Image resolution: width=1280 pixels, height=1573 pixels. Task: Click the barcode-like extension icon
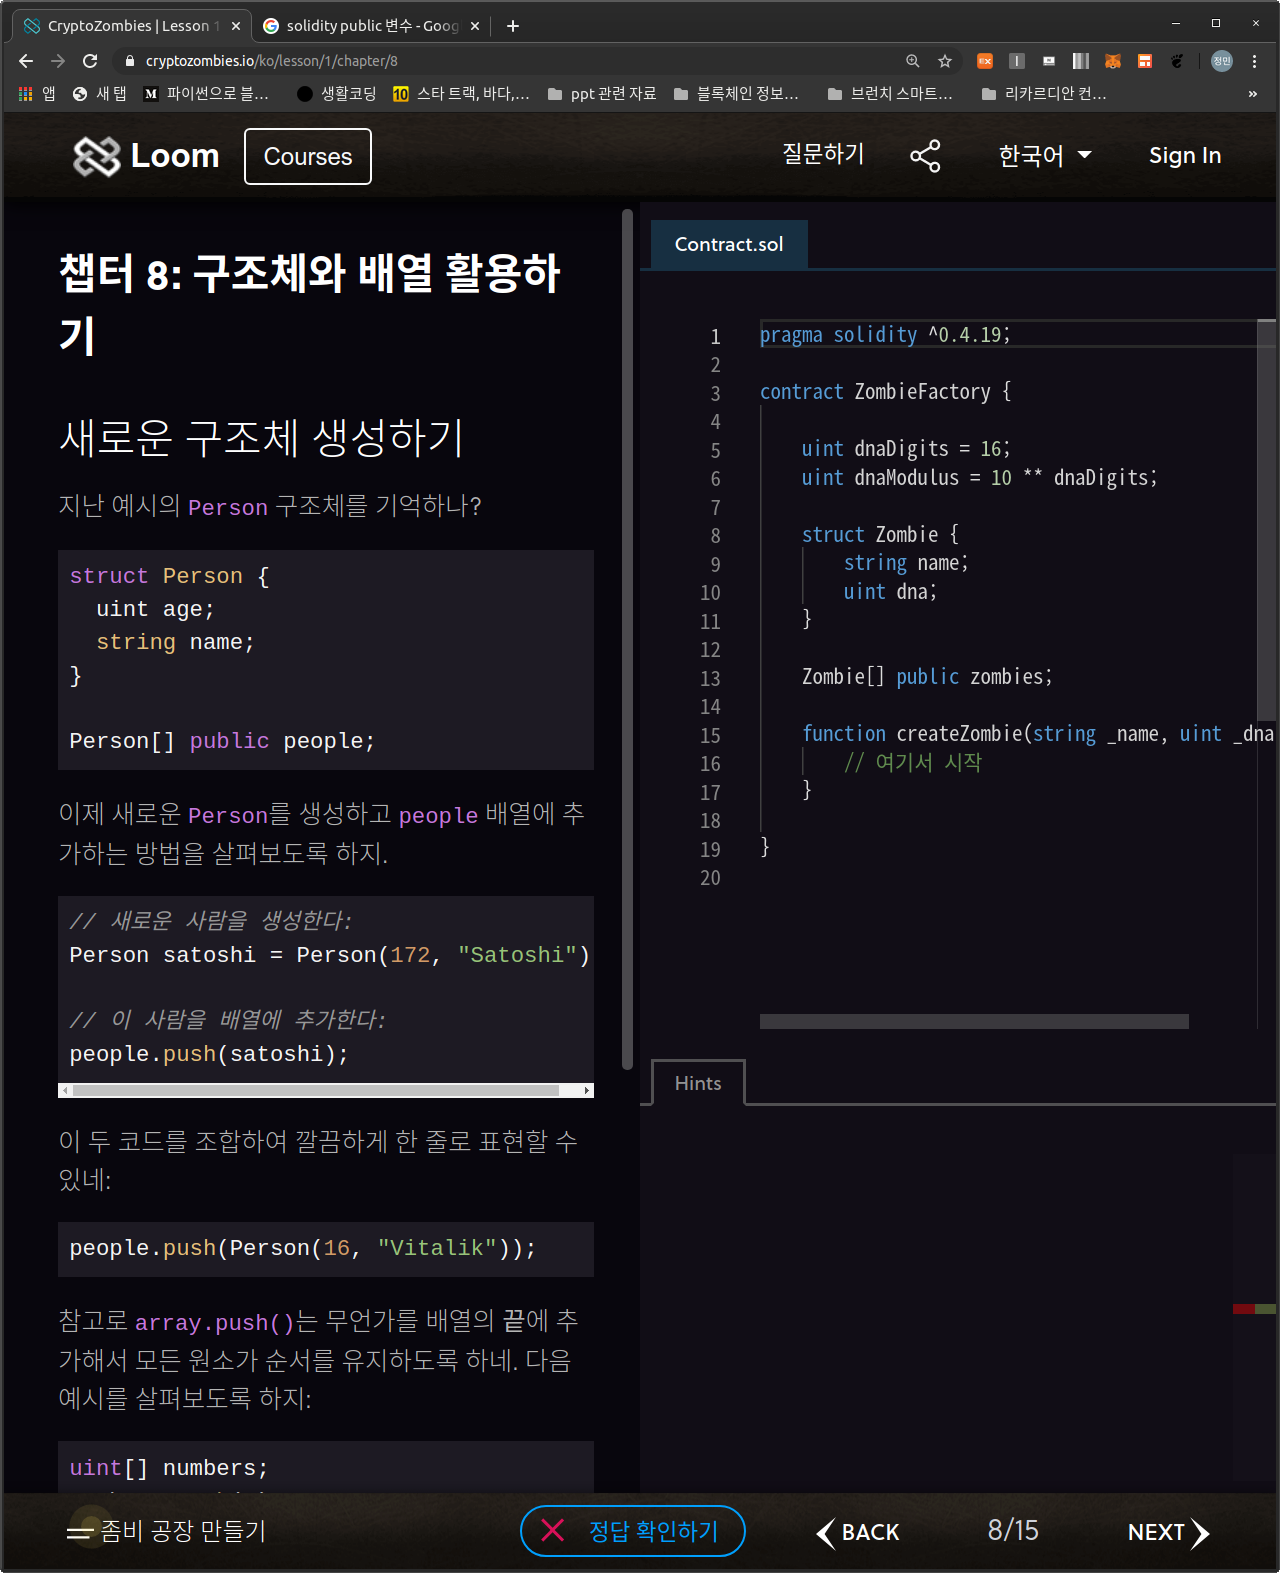click(1081, 61)
